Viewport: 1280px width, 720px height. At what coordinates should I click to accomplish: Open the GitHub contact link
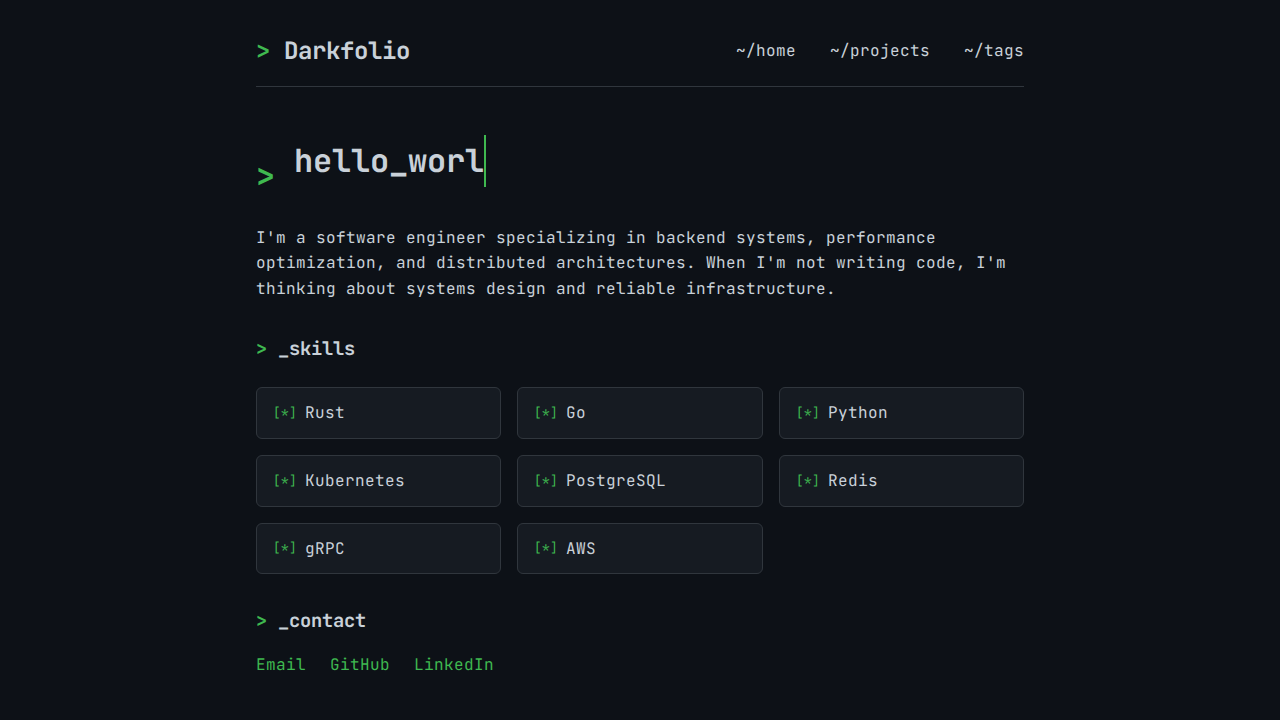point(360,664)
